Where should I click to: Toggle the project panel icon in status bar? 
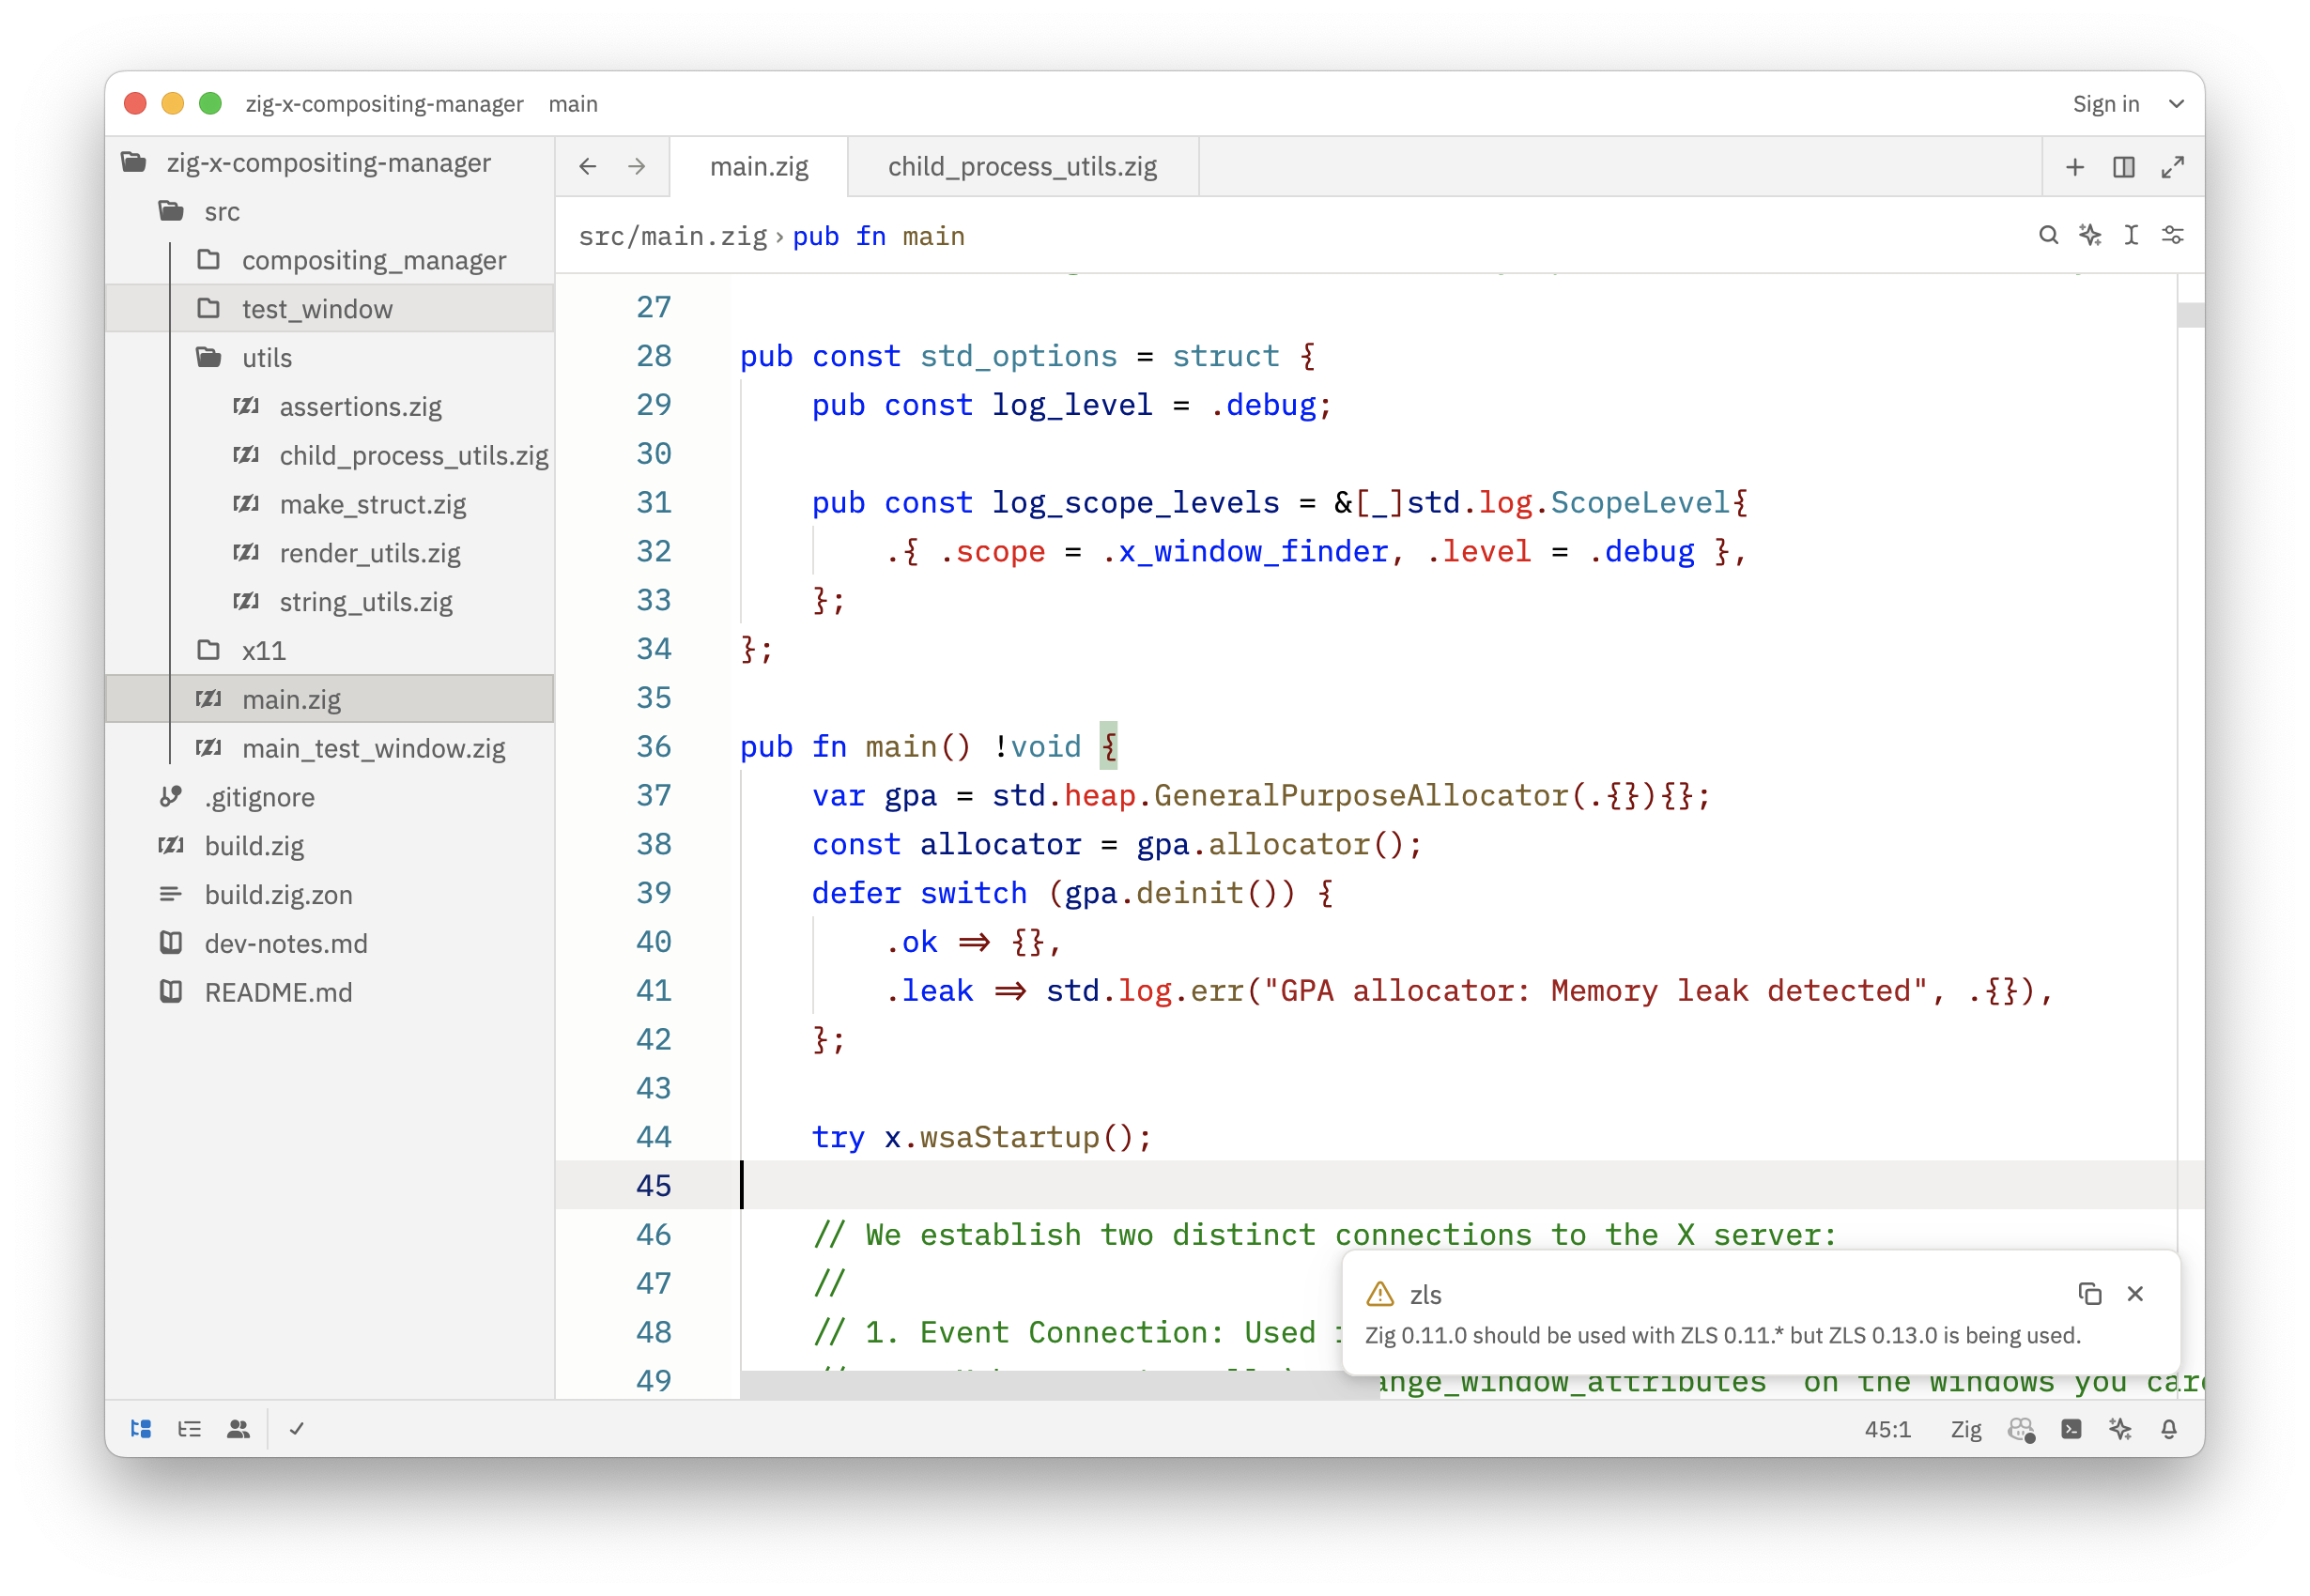(141, 1429)
